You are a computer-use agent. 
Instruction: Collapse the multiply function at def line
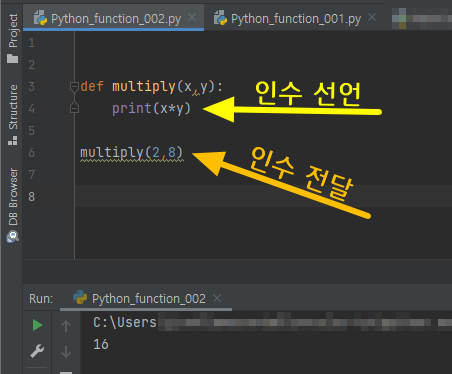pyautogui.click(x=74, y=87)
